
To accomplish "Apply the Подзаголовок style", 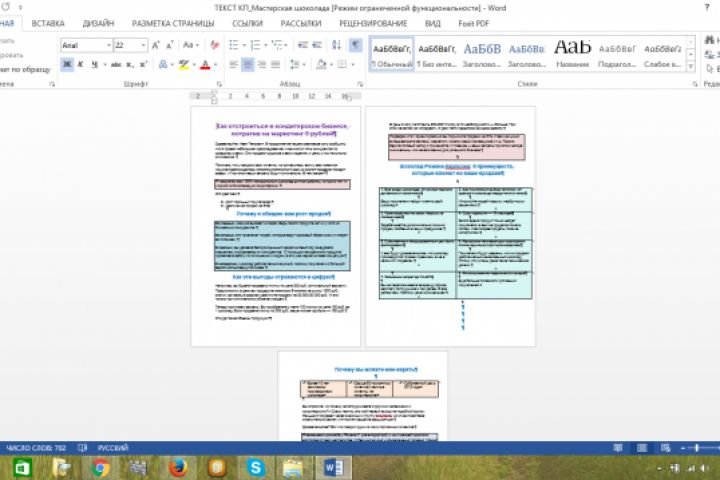I will click(x=617, y=54).
